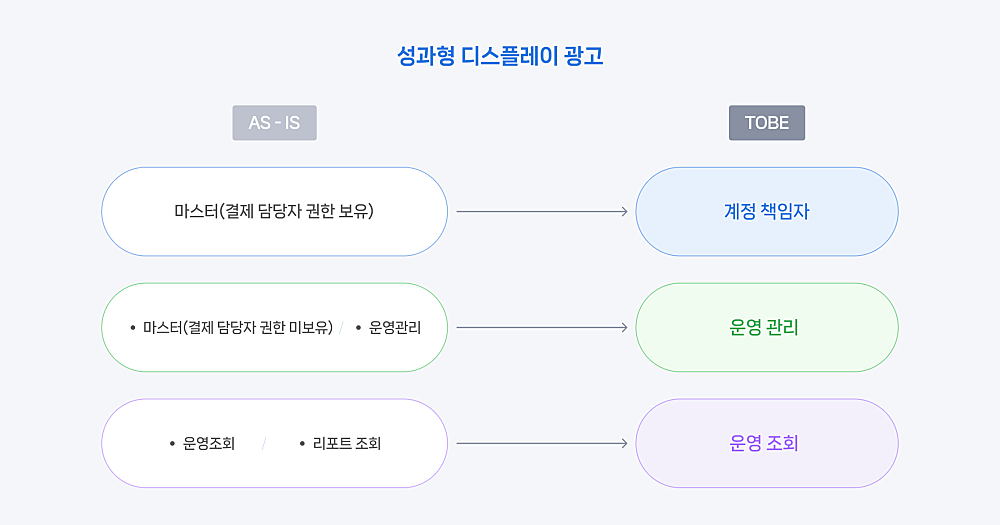Click 마스터(결제 담당자 권한 보유) pill
This screenshot has height=525, width=1000.
click(274, 212)
